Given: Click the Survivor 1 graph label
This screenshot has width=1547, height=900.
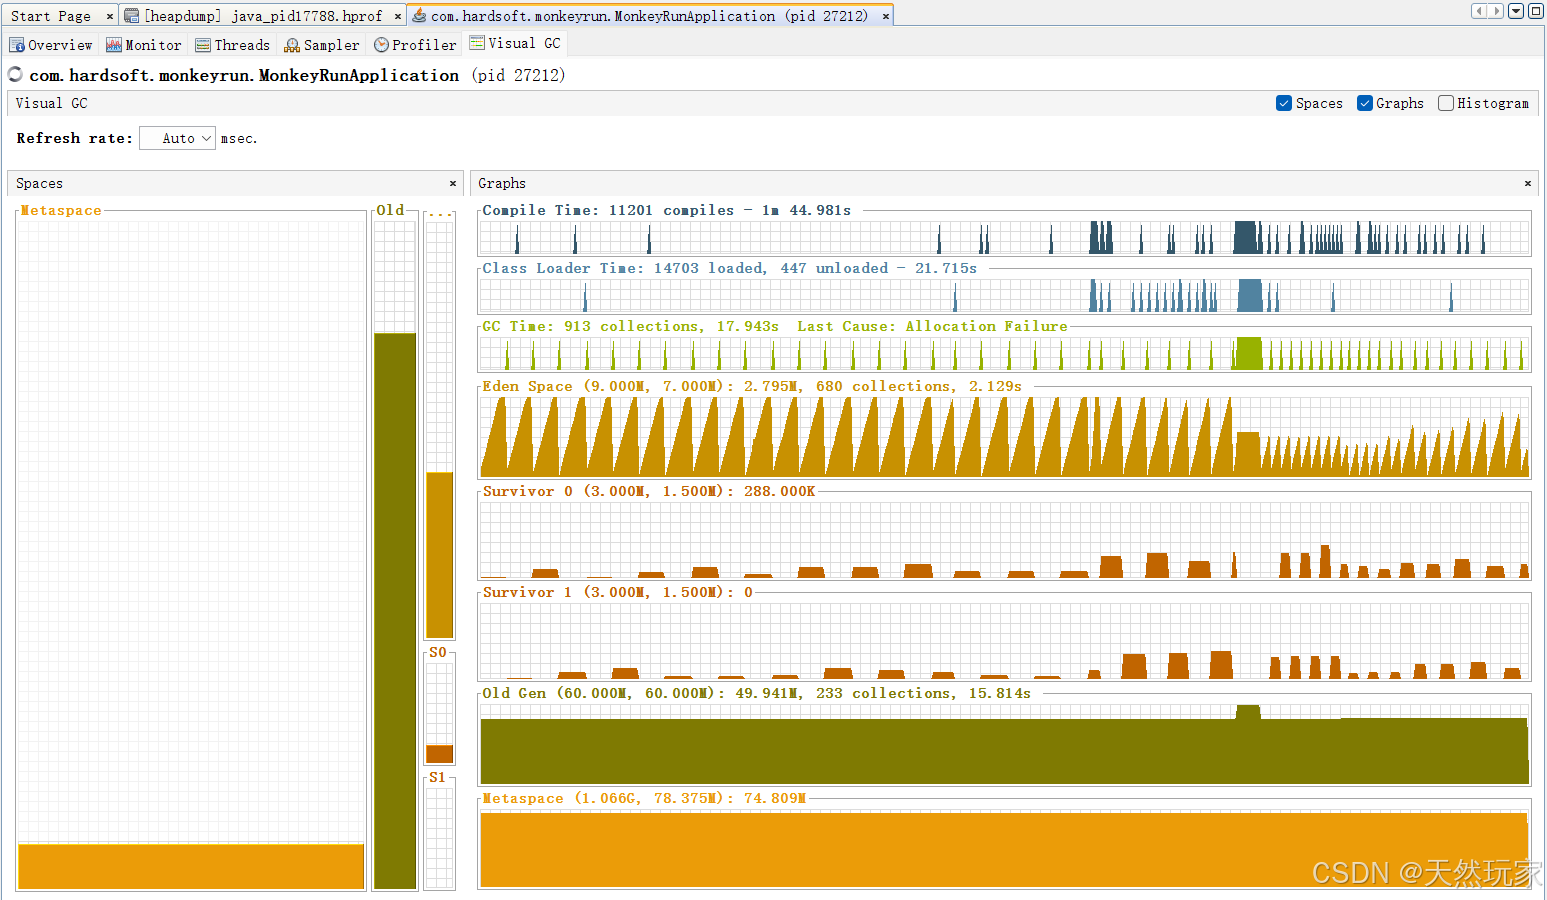Looking at the screenshot, I should click(x=617, y=592).
